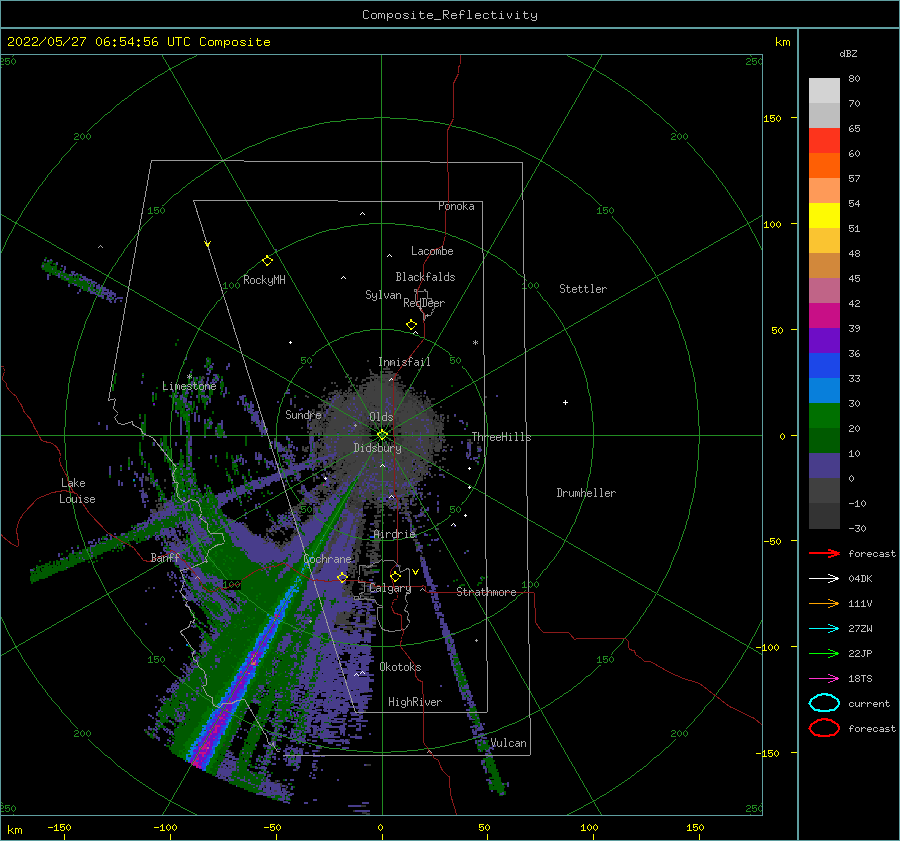This screenshot has height=841, width=900.
Task: Click the yellow radar site marker near Didsbury
Action: coord(382,435)
